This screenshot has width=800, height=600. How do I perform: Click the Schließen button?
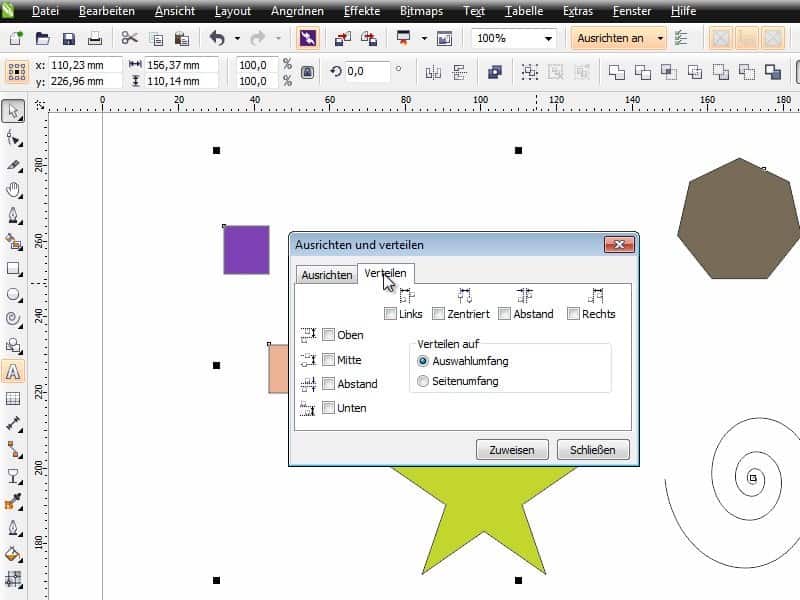click(593, 449)
